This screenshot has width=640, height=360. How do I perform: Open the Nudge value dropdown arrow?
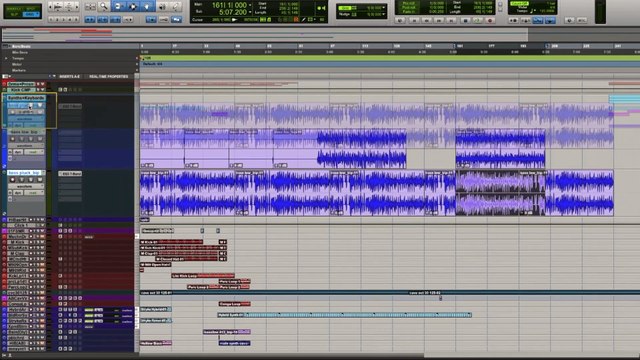384,14
